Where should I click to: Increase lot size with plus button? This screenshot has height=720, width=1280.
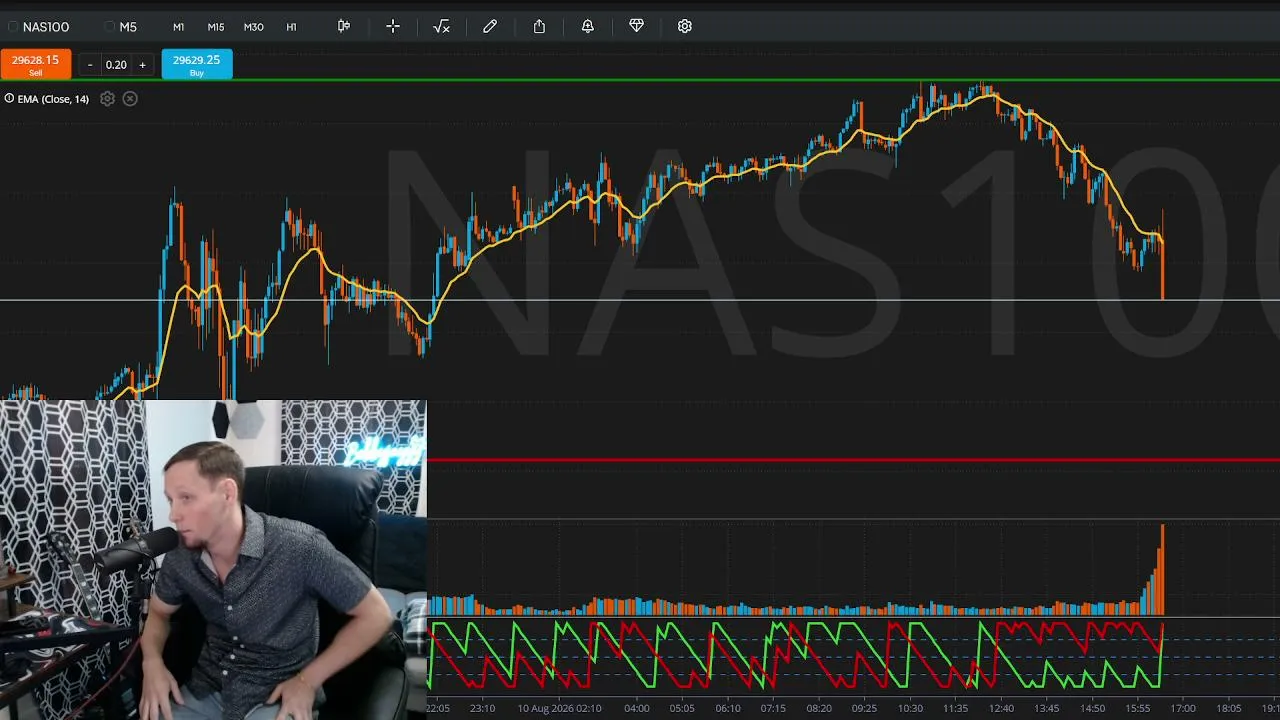[142, 65]
